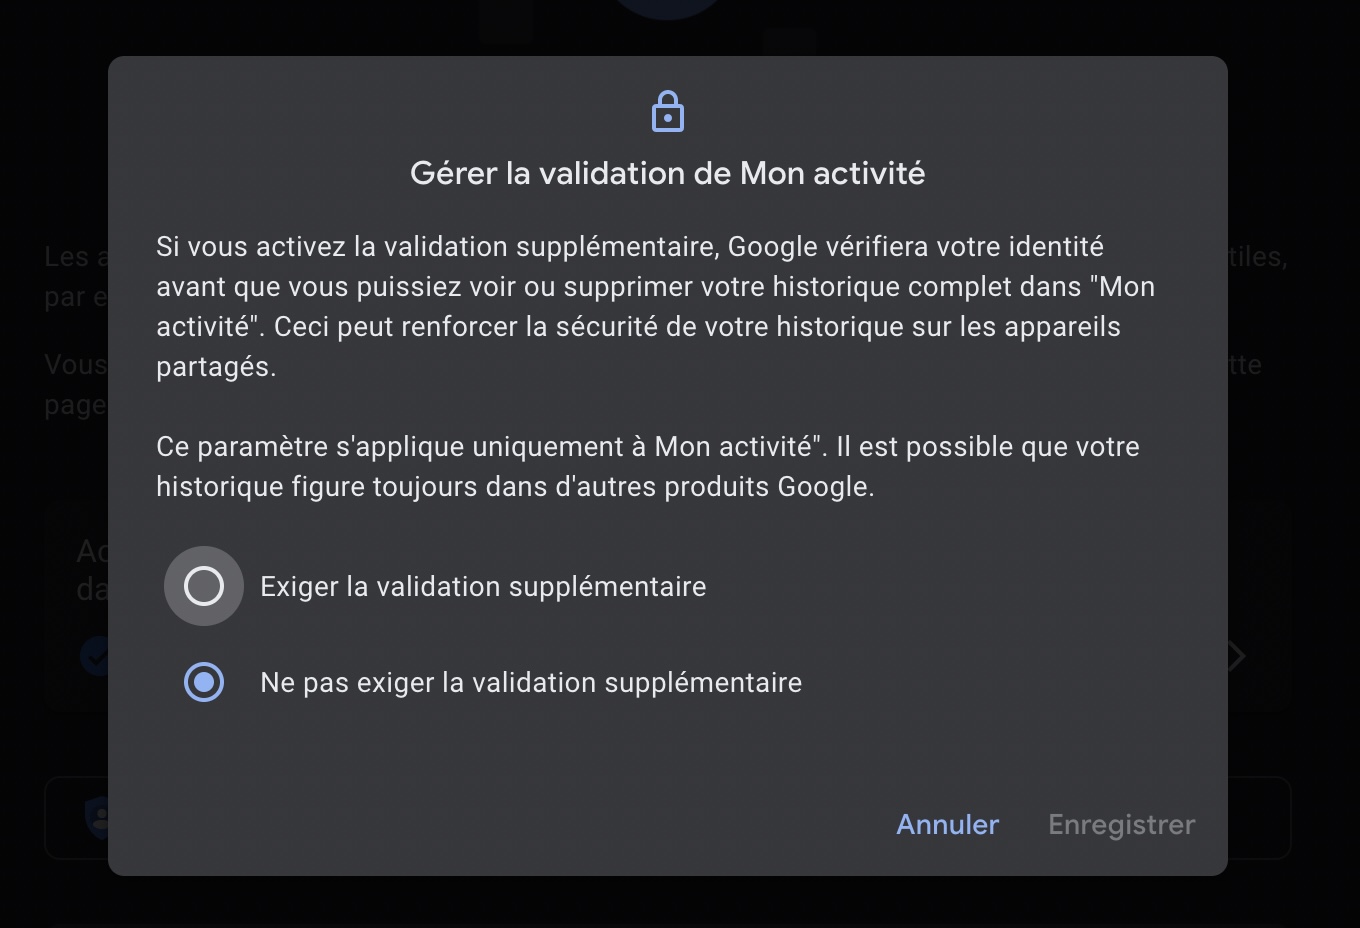
Task: Select the Ne pas exiger radio button
Action: tap(204, 682)
